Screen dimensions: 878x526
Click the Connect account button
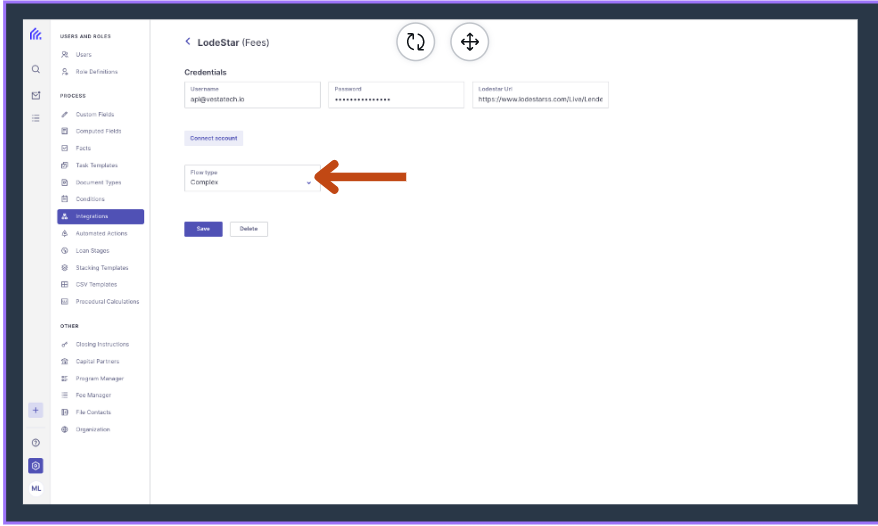click(x=213, y=138)
